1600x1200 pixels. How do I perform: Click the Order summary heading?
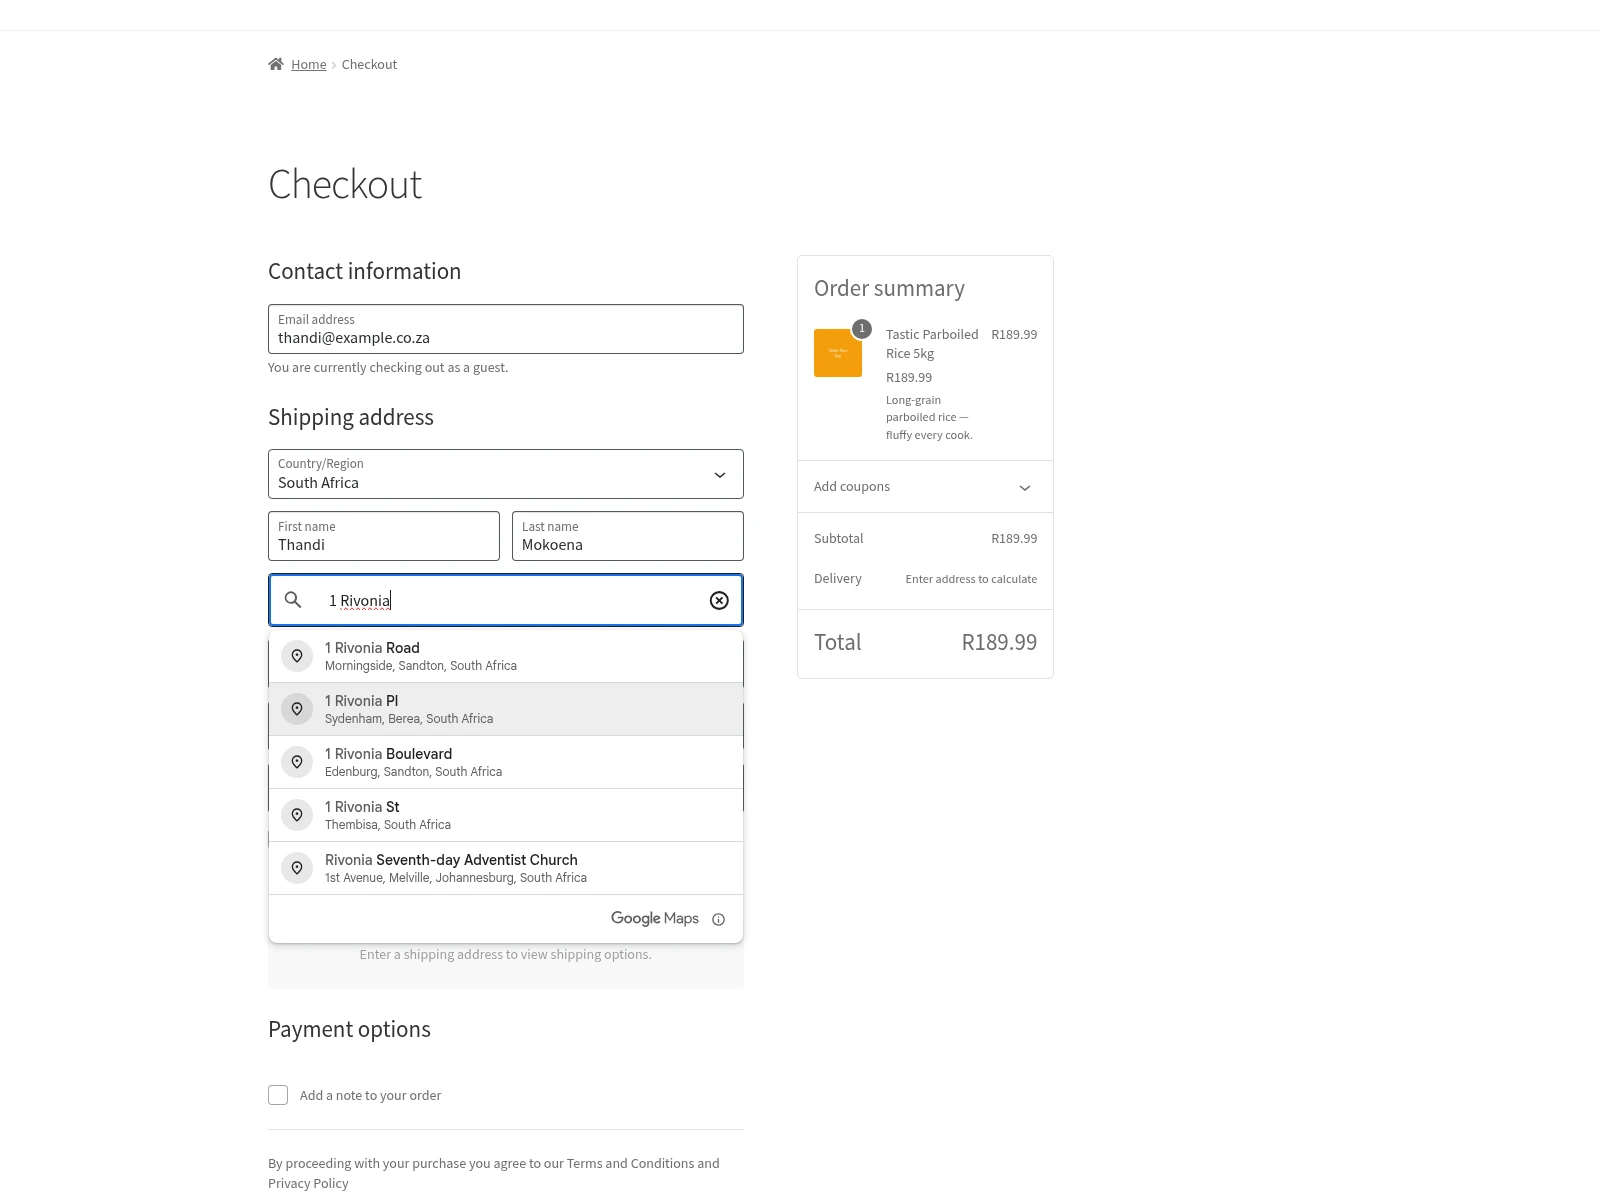[889, 288]
